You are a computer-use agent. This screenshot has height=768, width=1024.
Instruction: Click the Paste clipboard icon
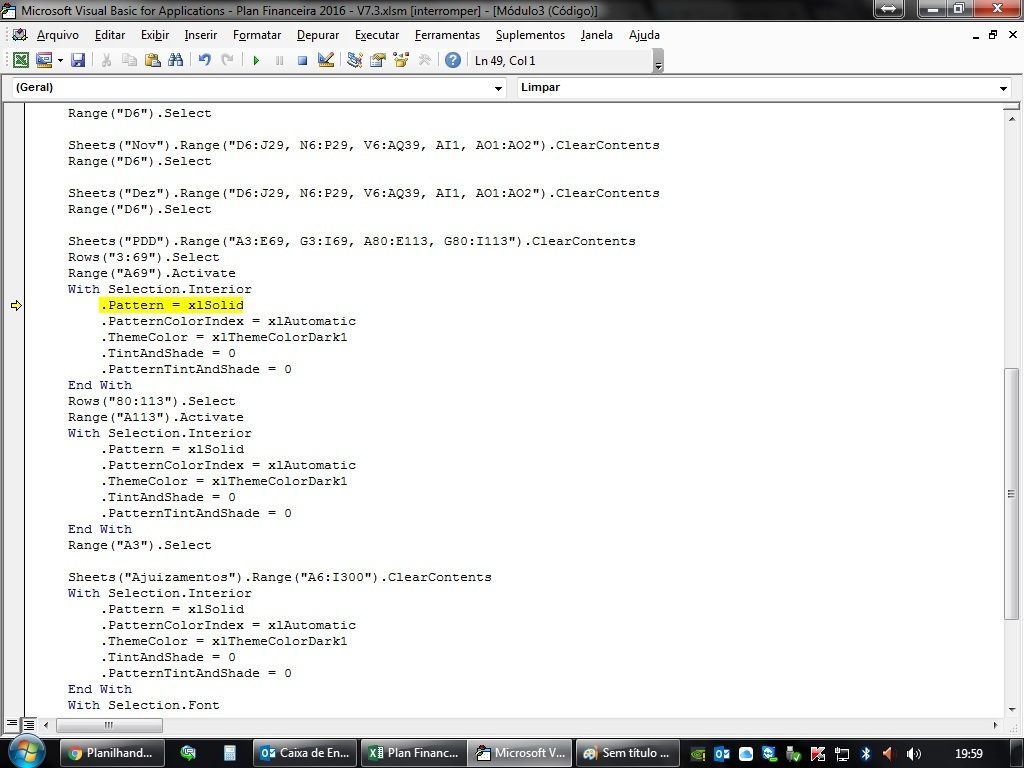[152, 60]
